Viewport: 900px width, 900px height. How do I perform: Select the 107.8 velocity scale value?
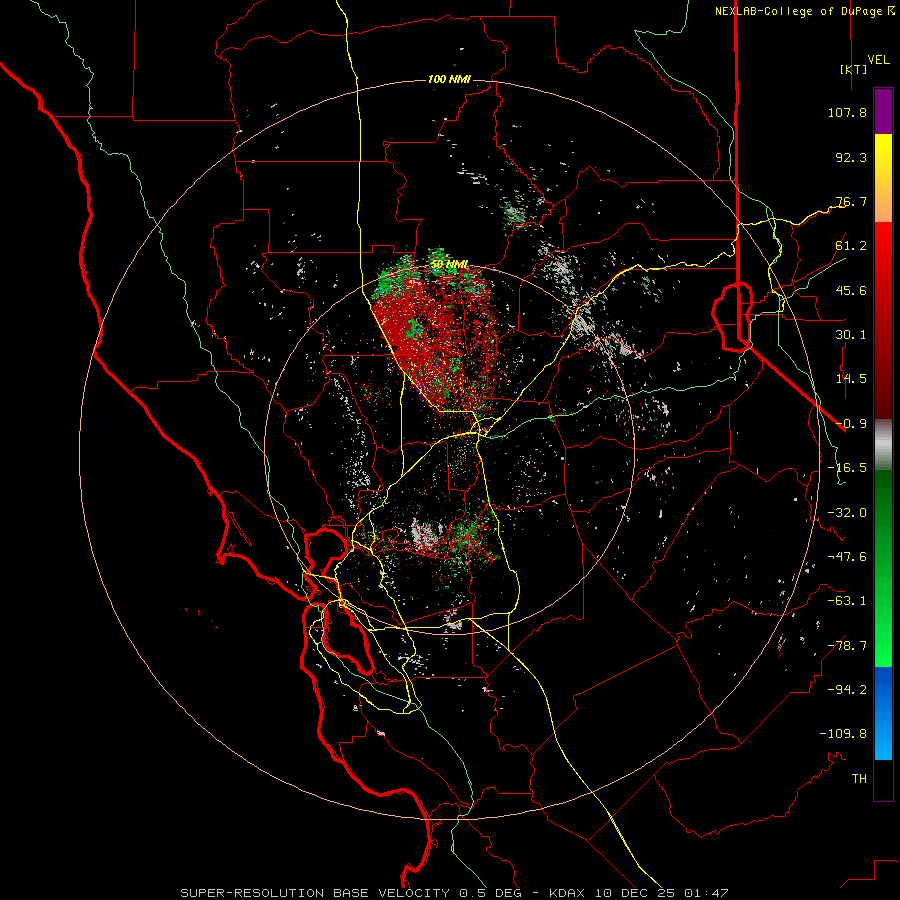pyautogui.click(x=847, y=112)
